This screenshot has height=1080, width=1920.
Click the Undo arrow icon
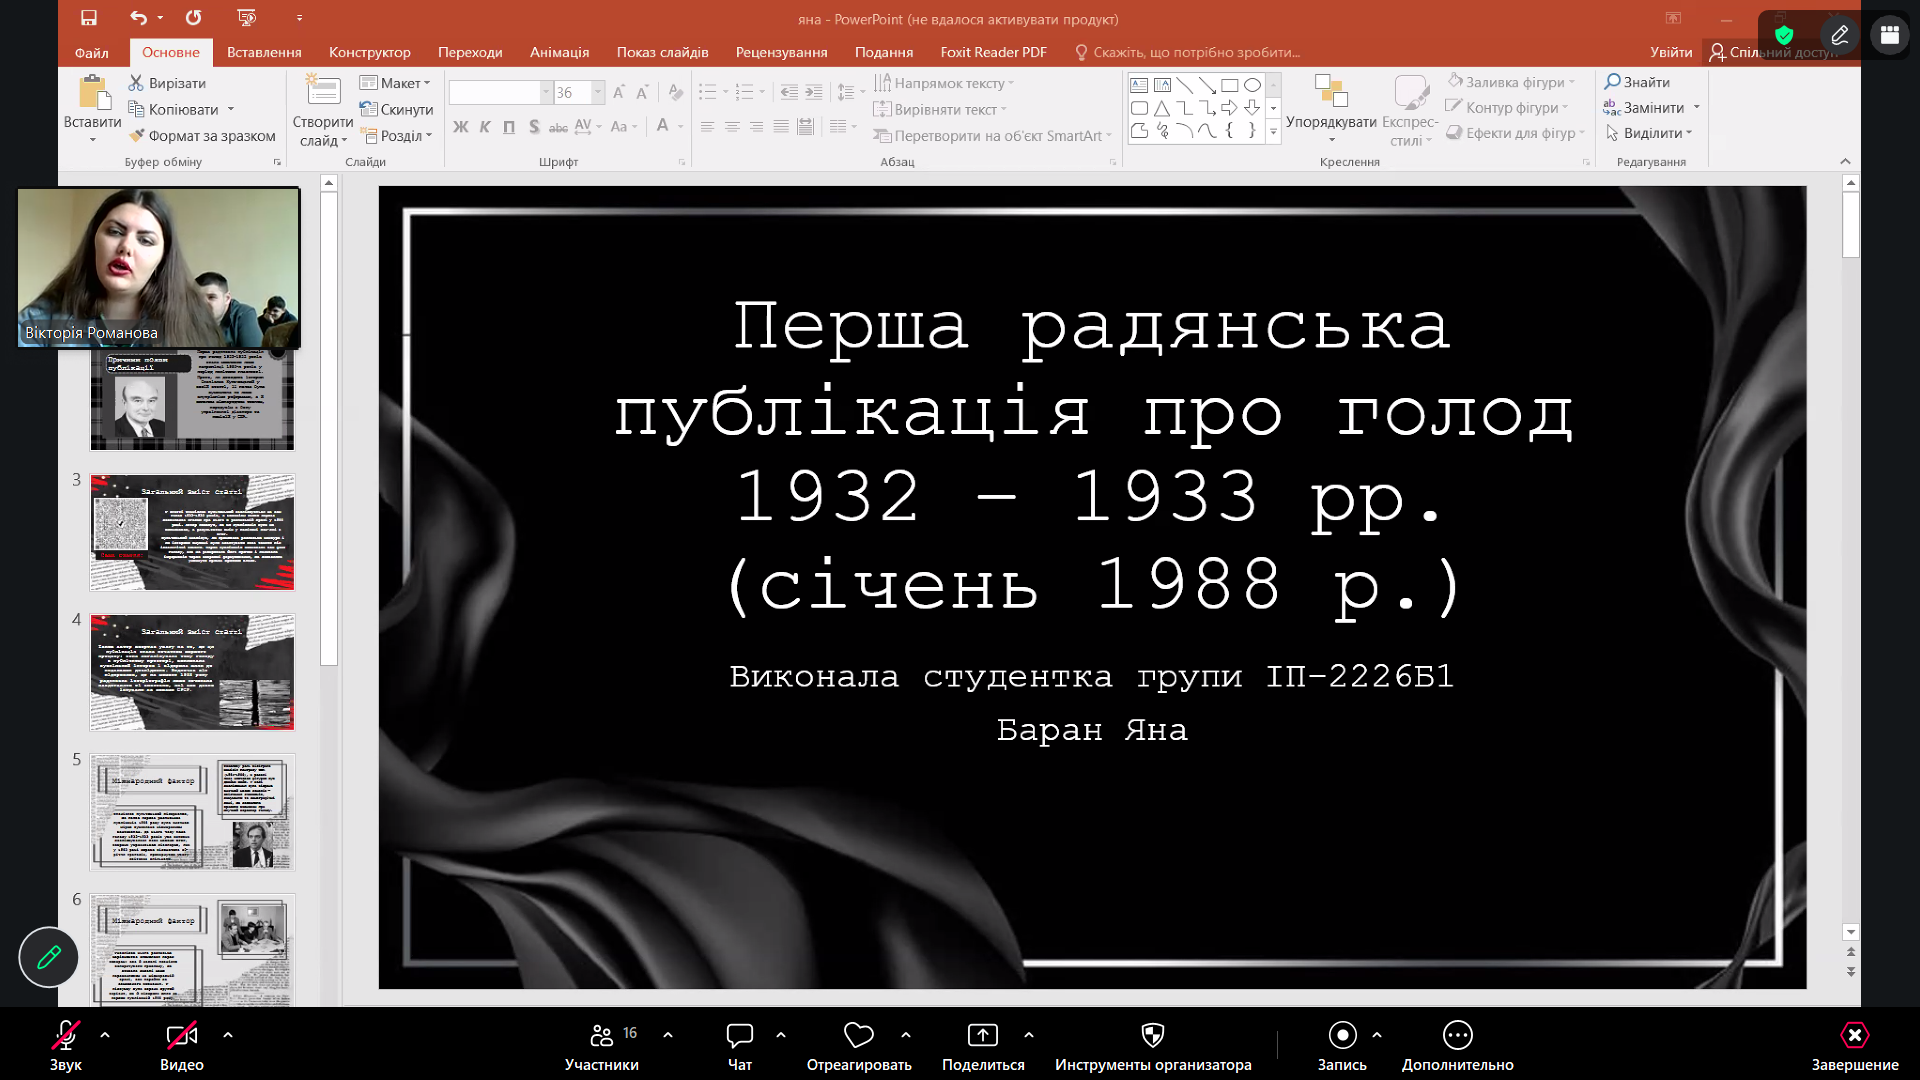click(138, 18)
